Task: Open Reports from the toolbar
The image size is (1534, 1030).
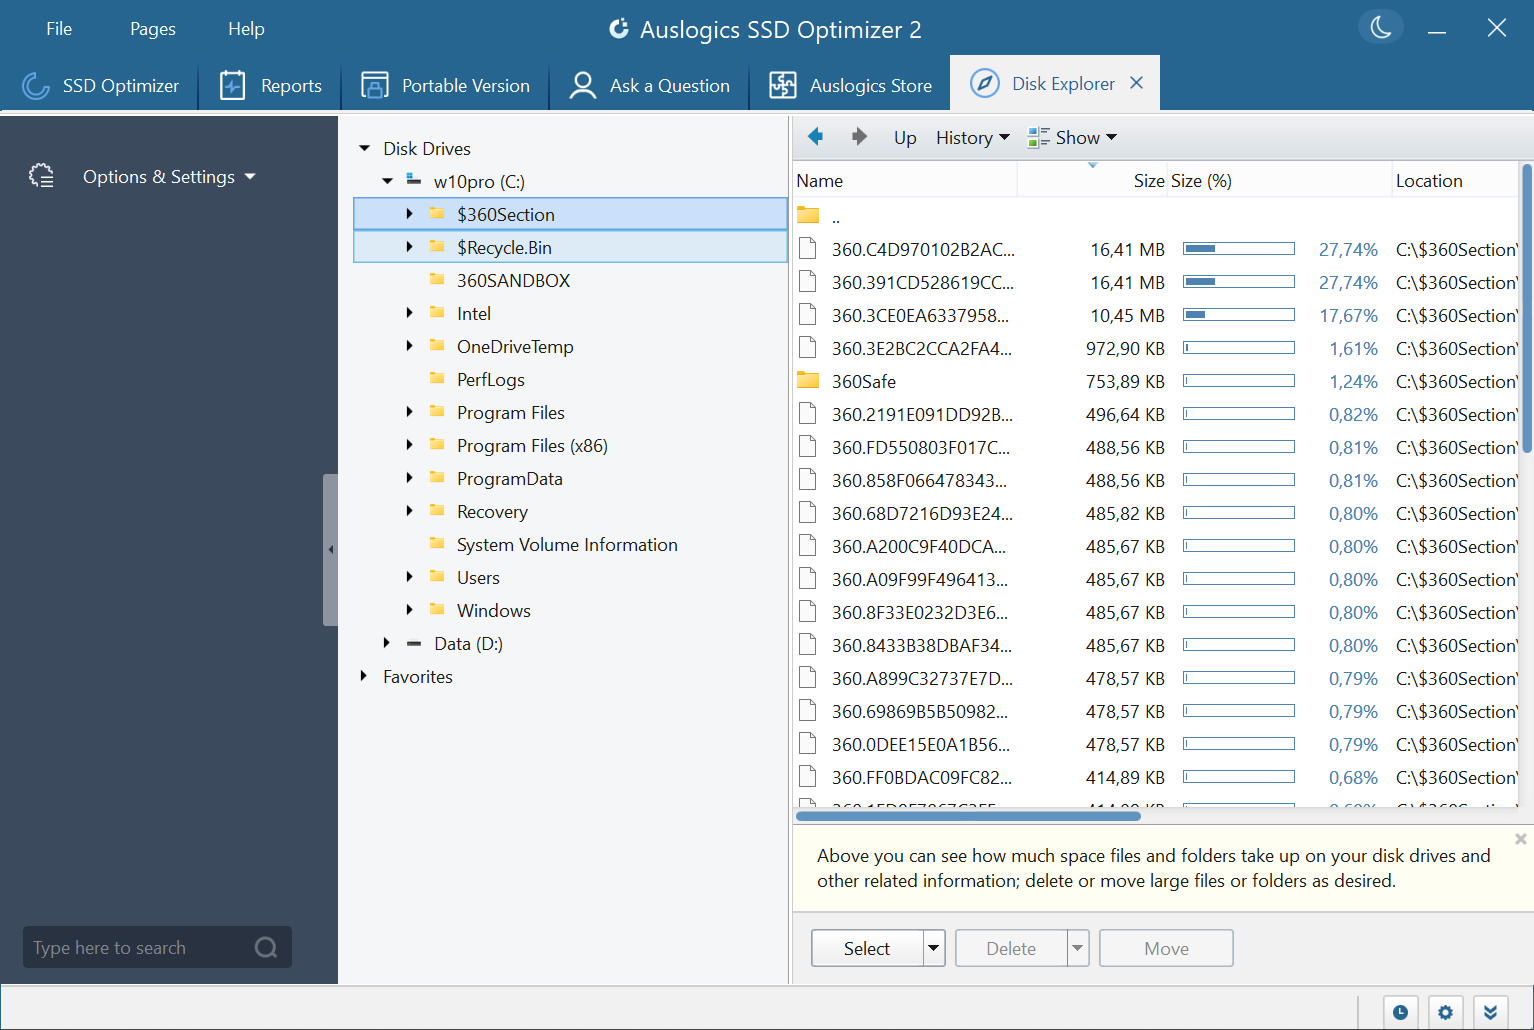Action: [x=270, y=85]
